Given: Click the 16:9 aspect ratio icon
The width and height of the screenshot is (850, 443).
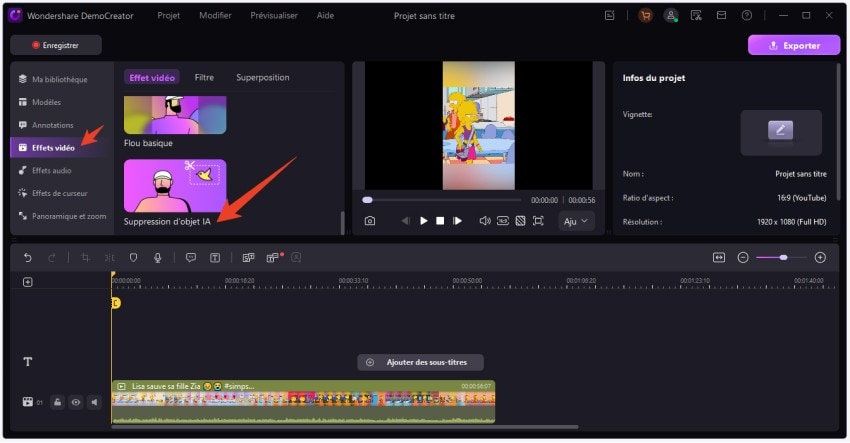Looking at the screenshot, I should (503, 221).
